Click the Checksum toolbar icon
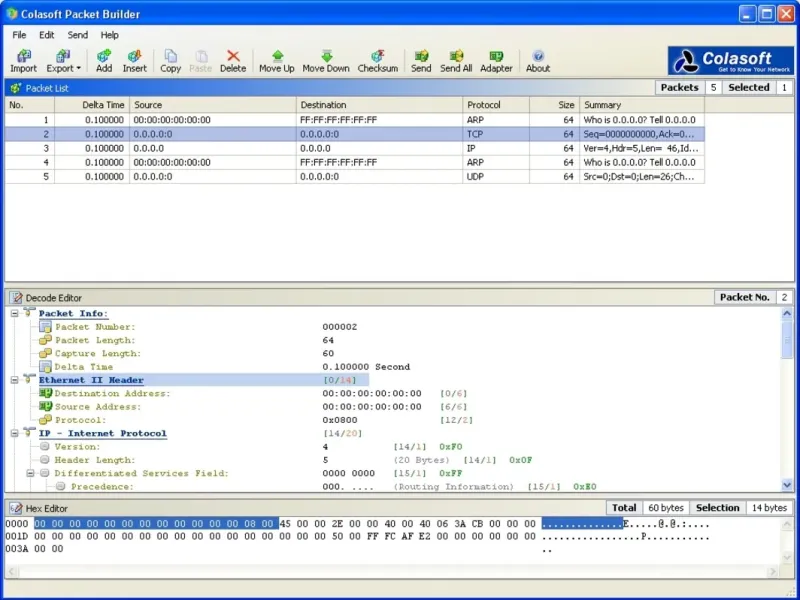The width and height of the screenshot is (800, 600). (378, 60)
